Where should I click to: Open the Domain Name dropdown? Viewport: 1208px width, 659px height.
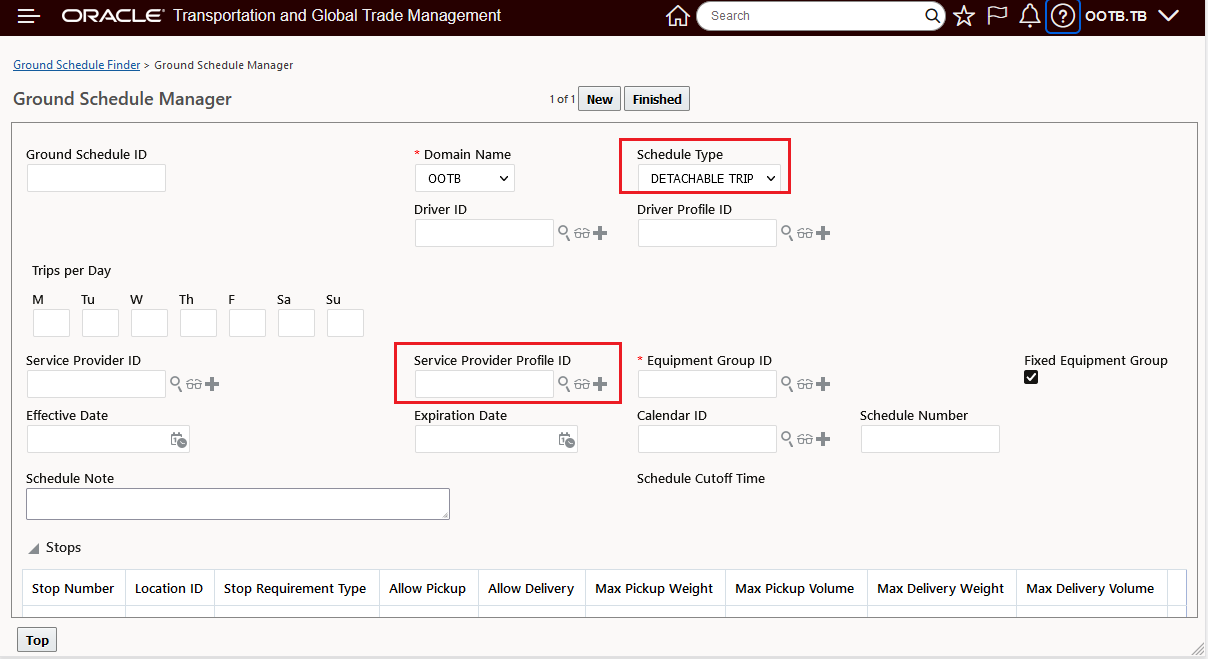pos(465,178)
